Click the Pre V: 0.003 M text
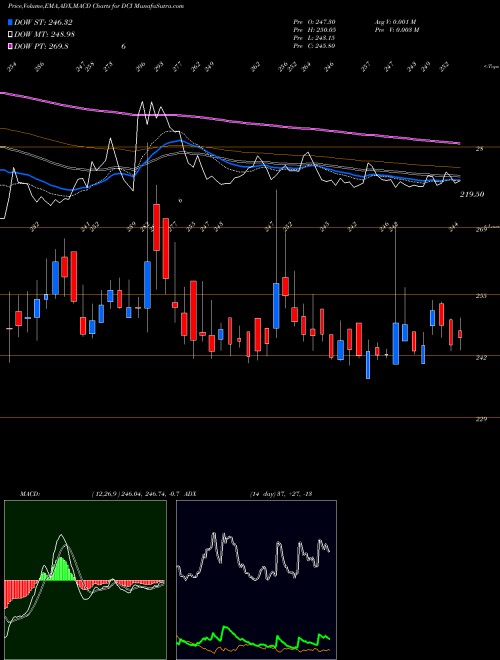The image size is (500, 660). (396, 30)
